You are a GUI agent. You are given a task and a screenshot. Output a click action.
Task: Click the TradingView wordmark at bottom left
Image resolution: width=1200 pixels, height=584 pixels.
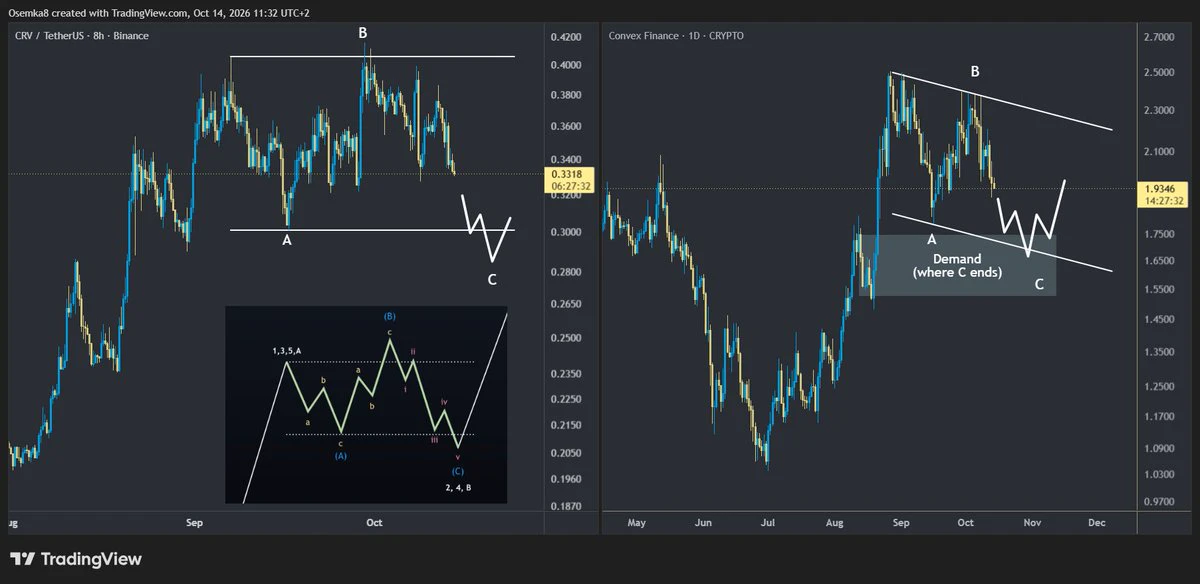coord(92,559)
